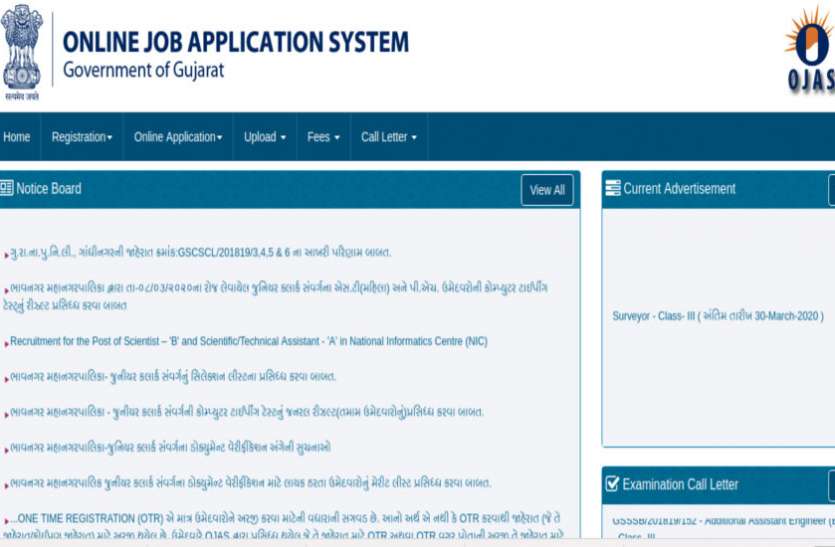Viewport: 835px width, 547px height.
Task: Open GSCSCL/201819/3,4,5 & 6 result notice
Action: click(x=200, y=252)
